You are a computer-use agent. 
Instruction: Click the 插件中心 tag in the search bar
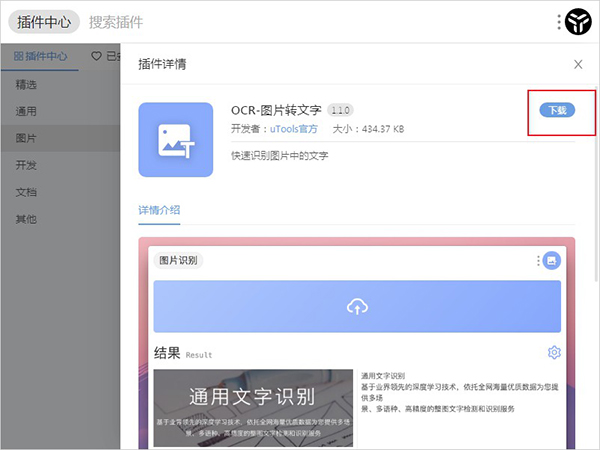pos(45,21)
